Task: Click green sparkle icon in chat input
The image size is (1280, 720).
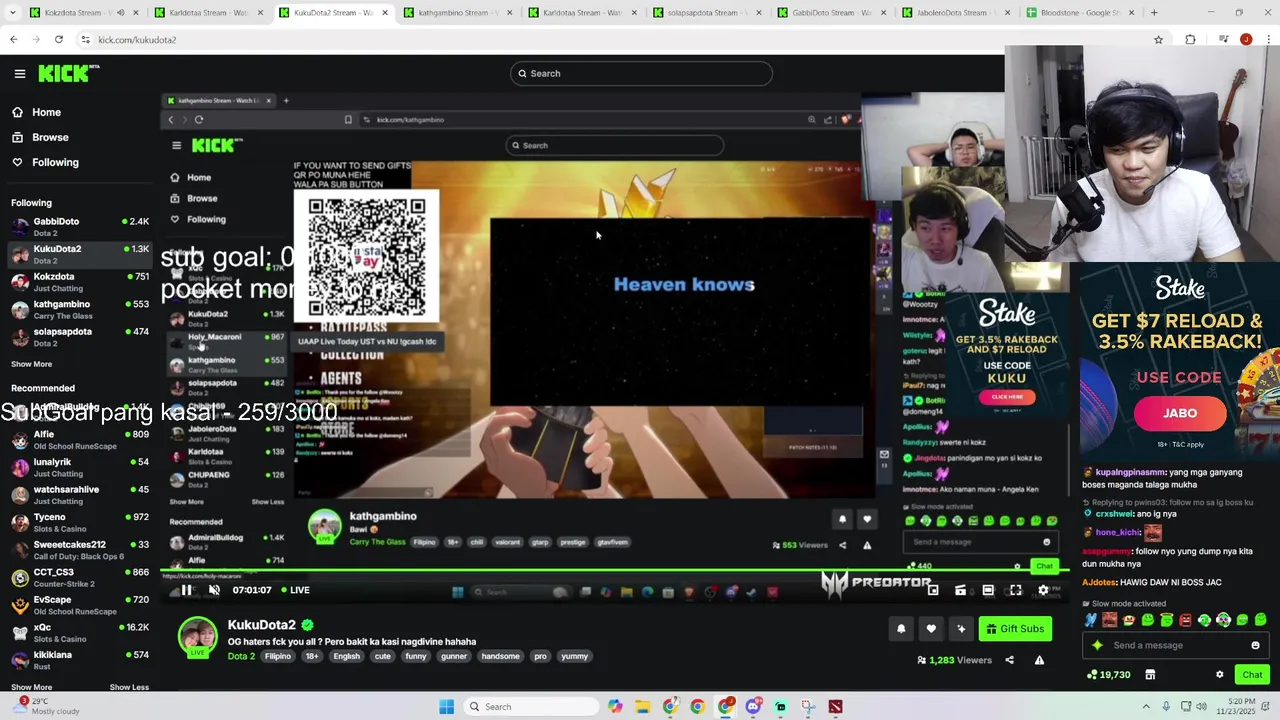Action: coord(1097,645)
